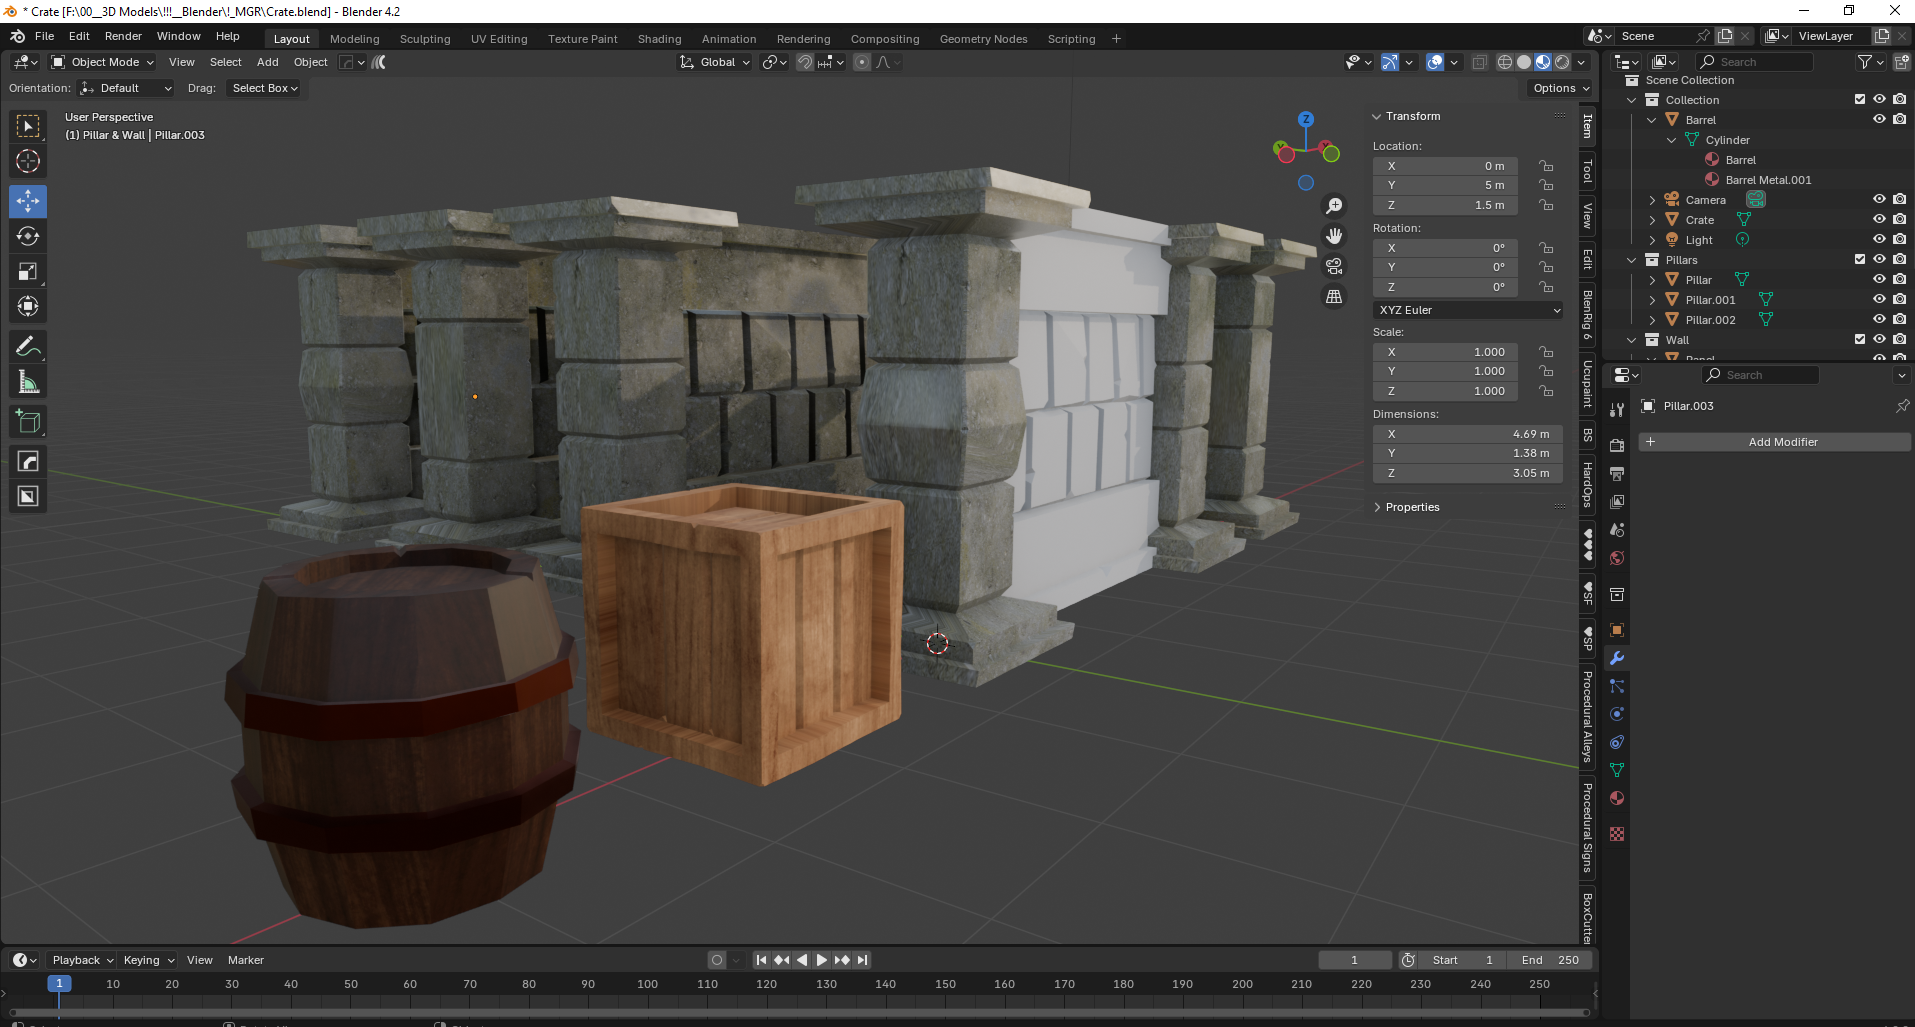Viewport: 1915px width, 1027px height.
Task: Click the play animation button
Action: coord(822,960)
